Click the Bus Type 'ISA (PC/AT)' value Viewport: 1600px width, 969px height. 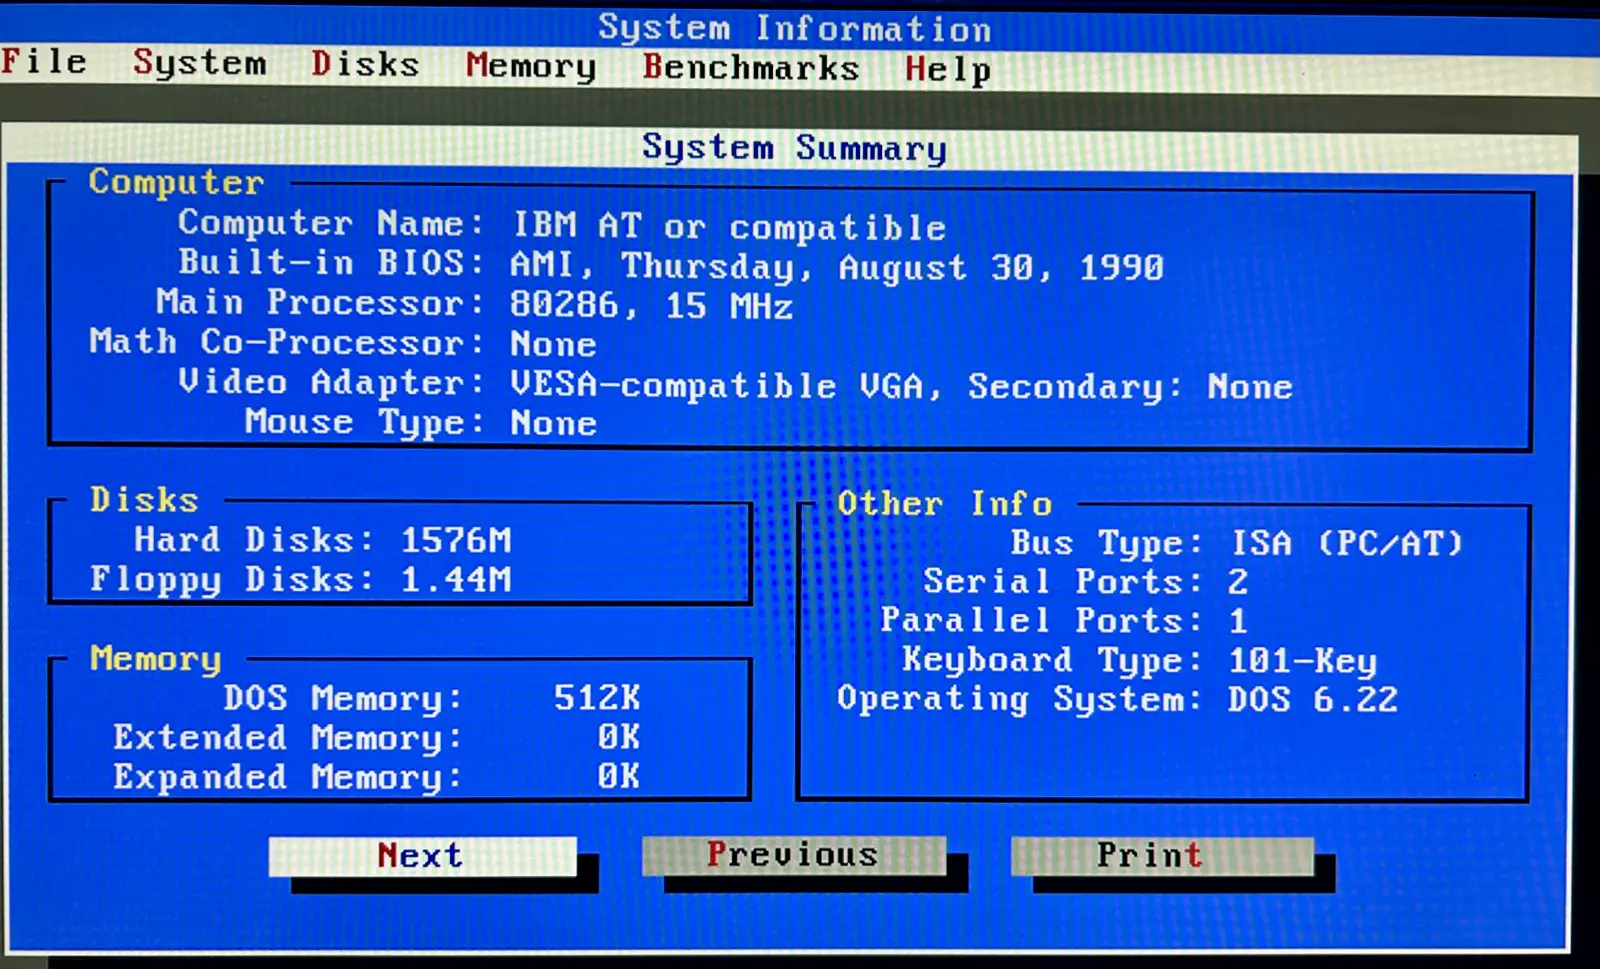(x=1347, y=543)
